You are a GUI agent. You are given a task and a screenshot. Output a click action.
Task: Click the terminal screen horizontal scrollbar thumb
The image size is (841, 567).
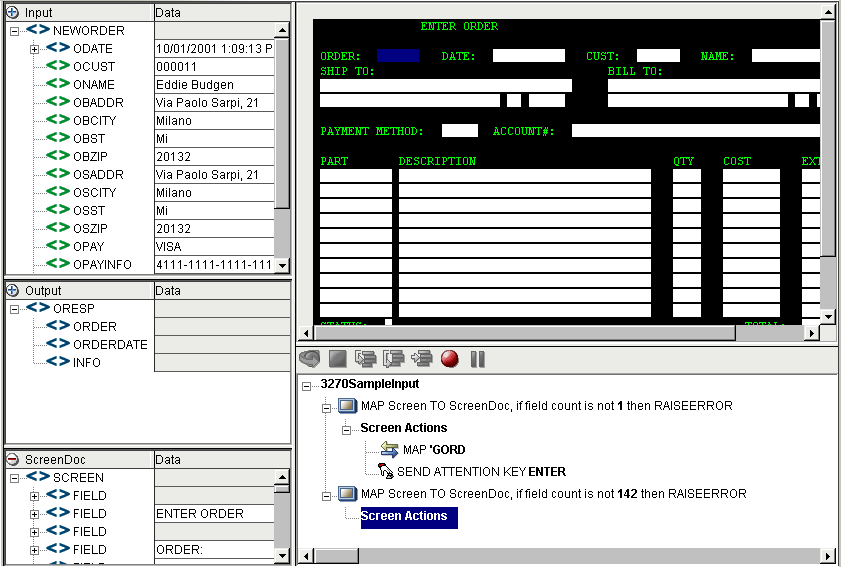(524, 333)
